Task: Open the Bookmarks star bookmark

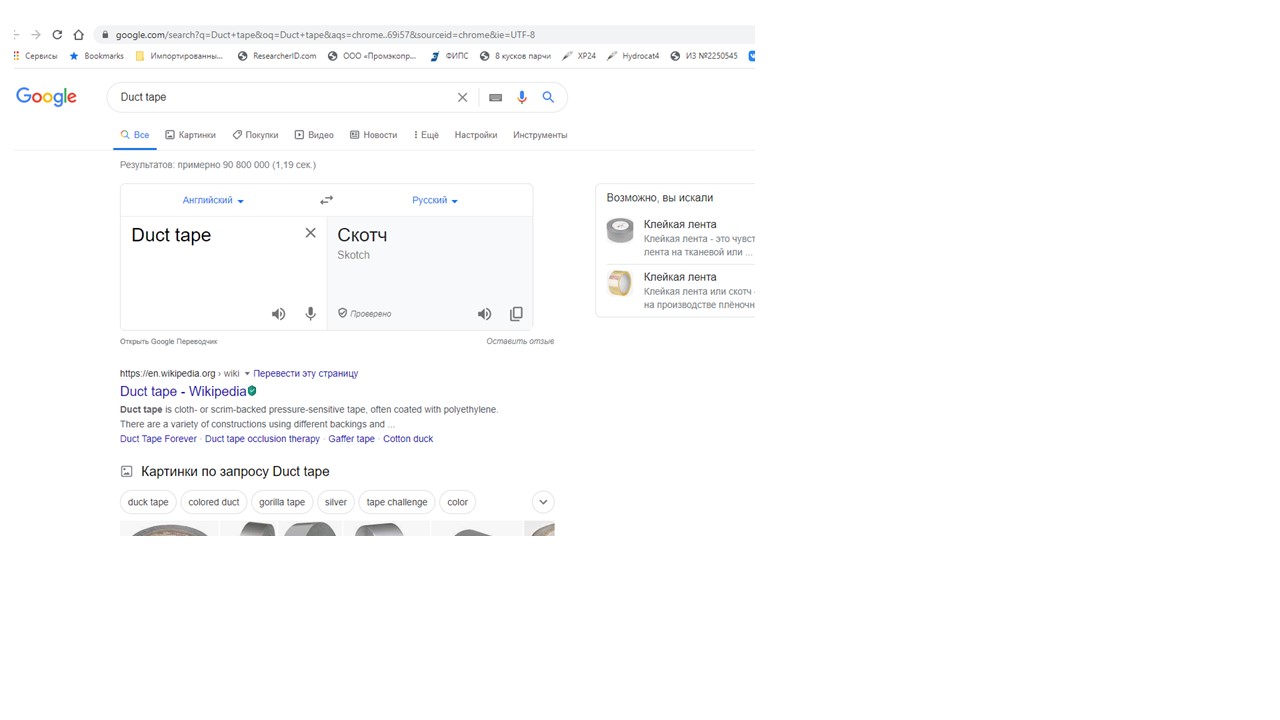Action: click(x=97, y=56)
